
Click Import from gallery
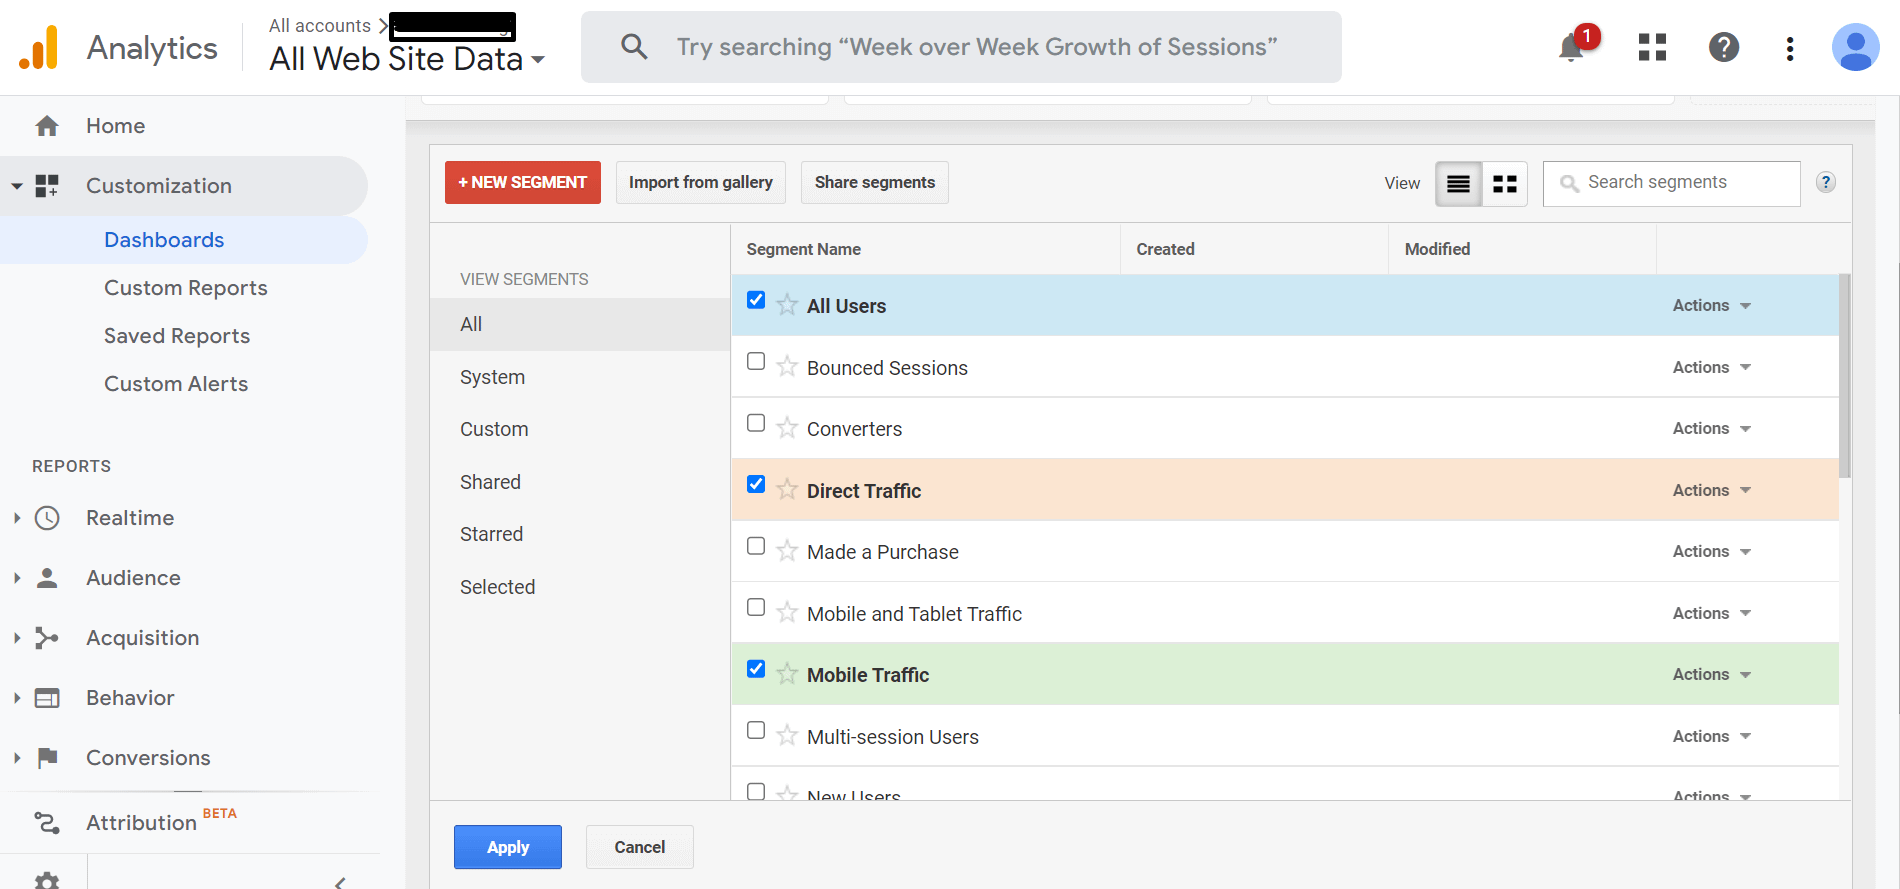coord(701,182)
